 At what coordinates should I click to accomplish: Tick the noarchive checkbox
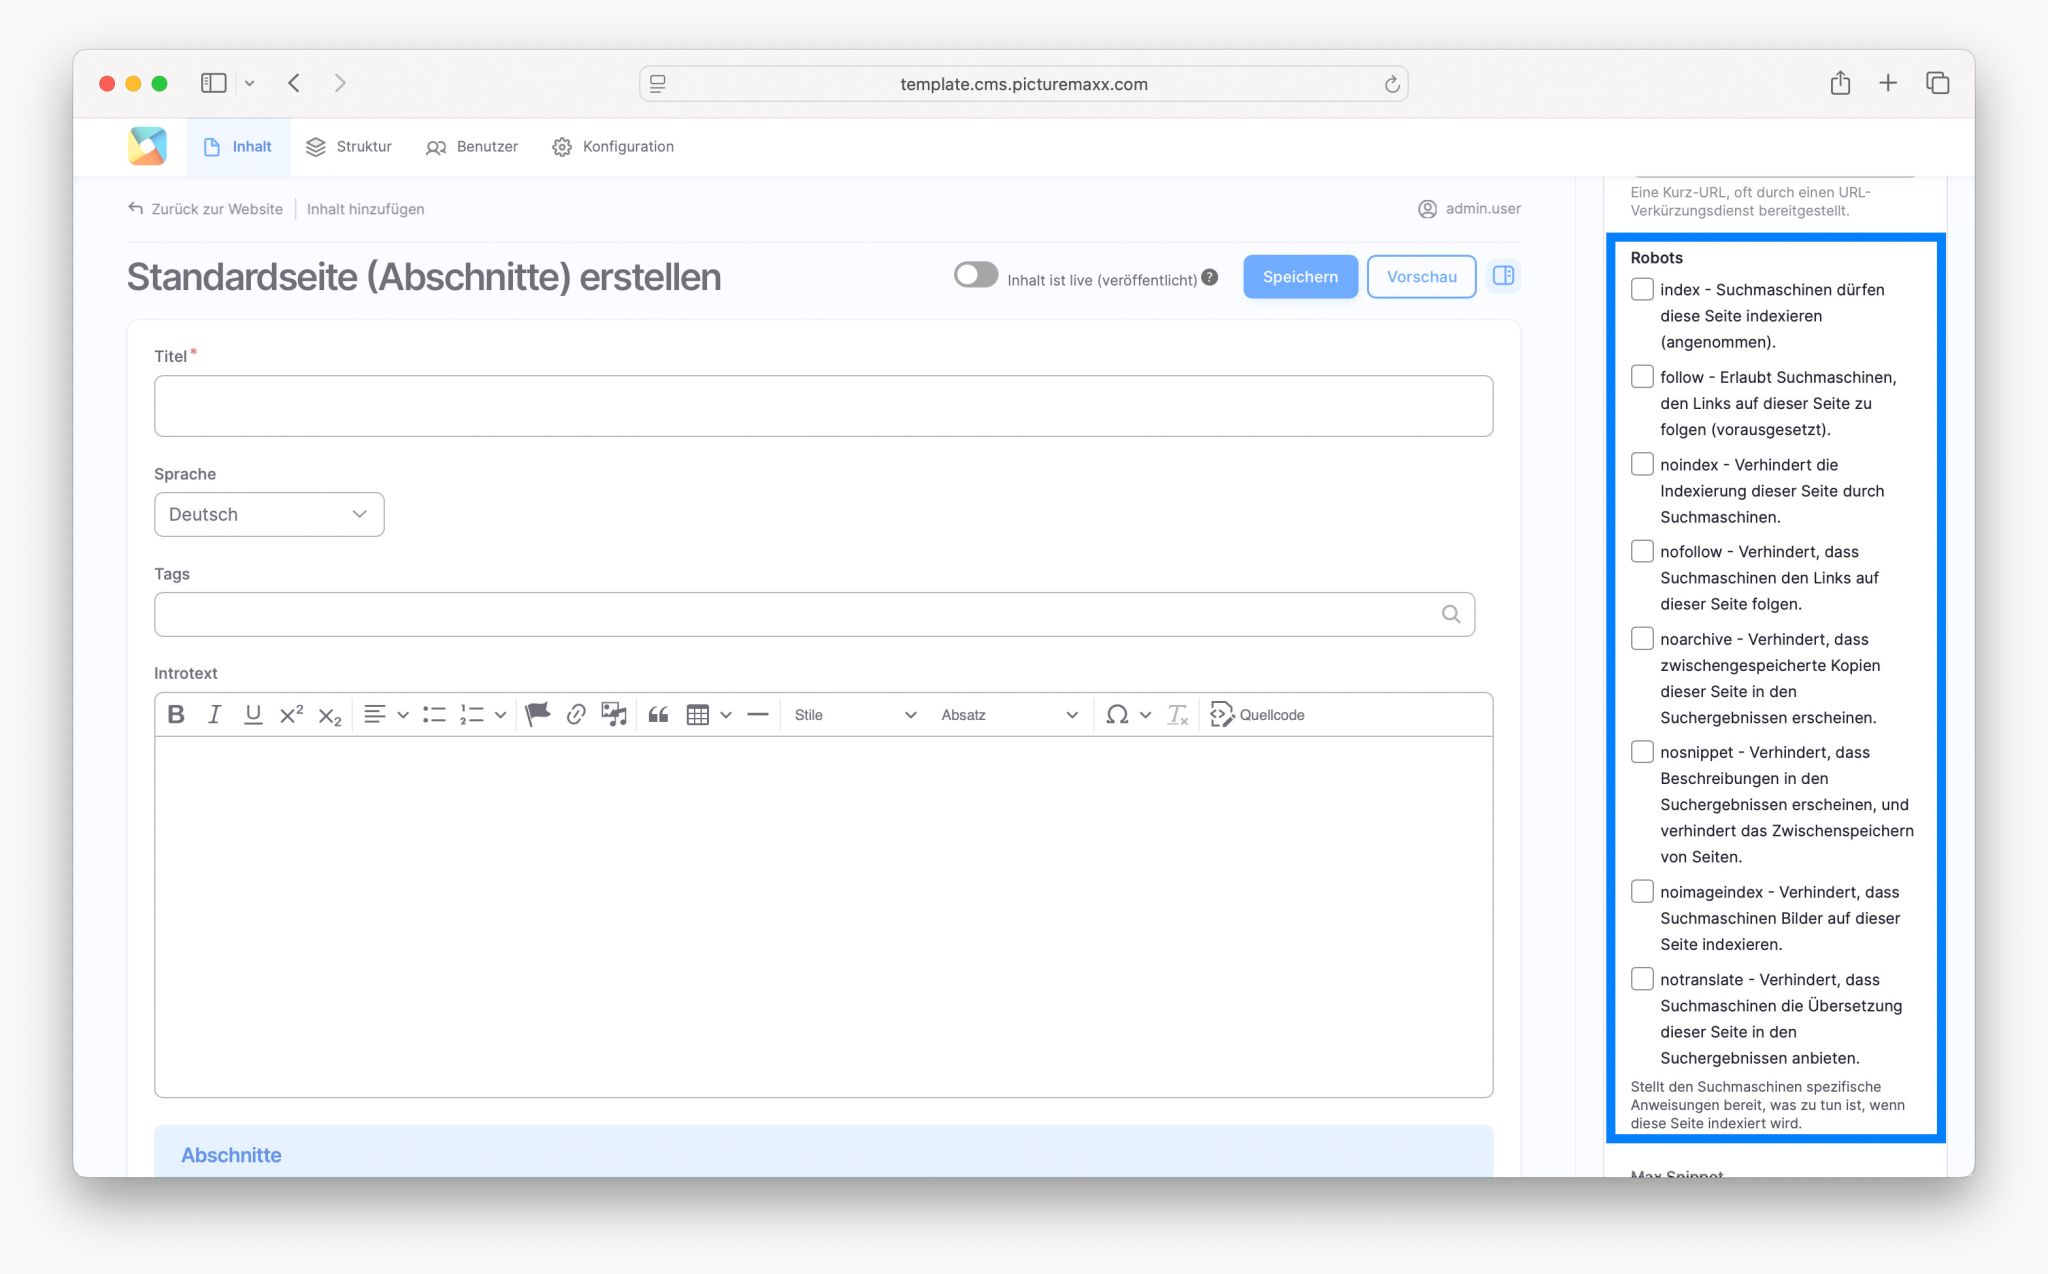pyautogui.click(x=1642, y=638)
